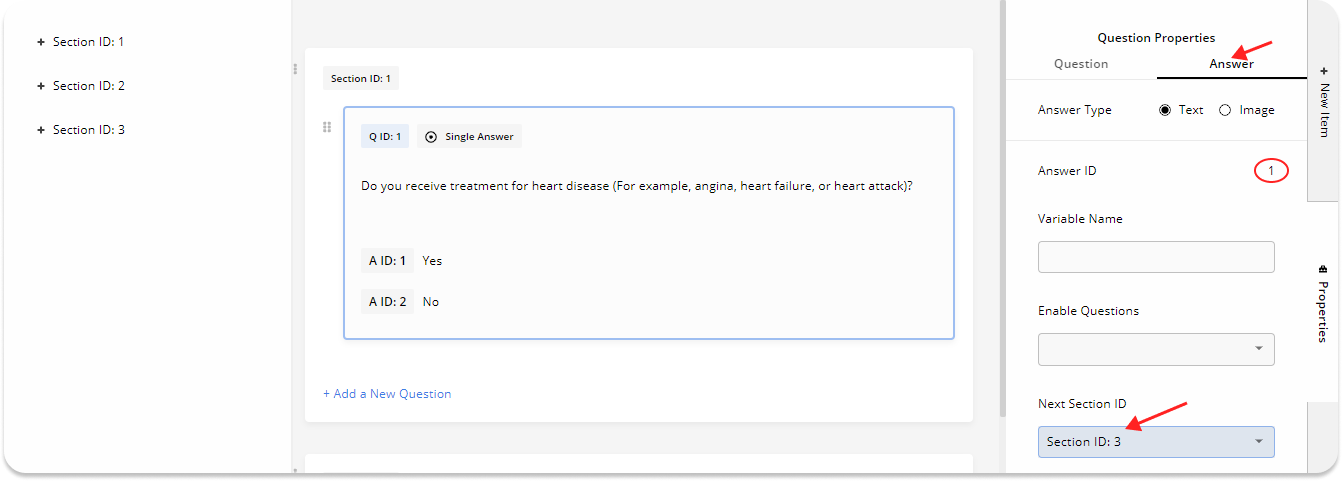Screen dimensions: 1342x481
Task: Click the section drag handle above Section ID: 1
Action: pyautogui.click(x=295, y=69)
